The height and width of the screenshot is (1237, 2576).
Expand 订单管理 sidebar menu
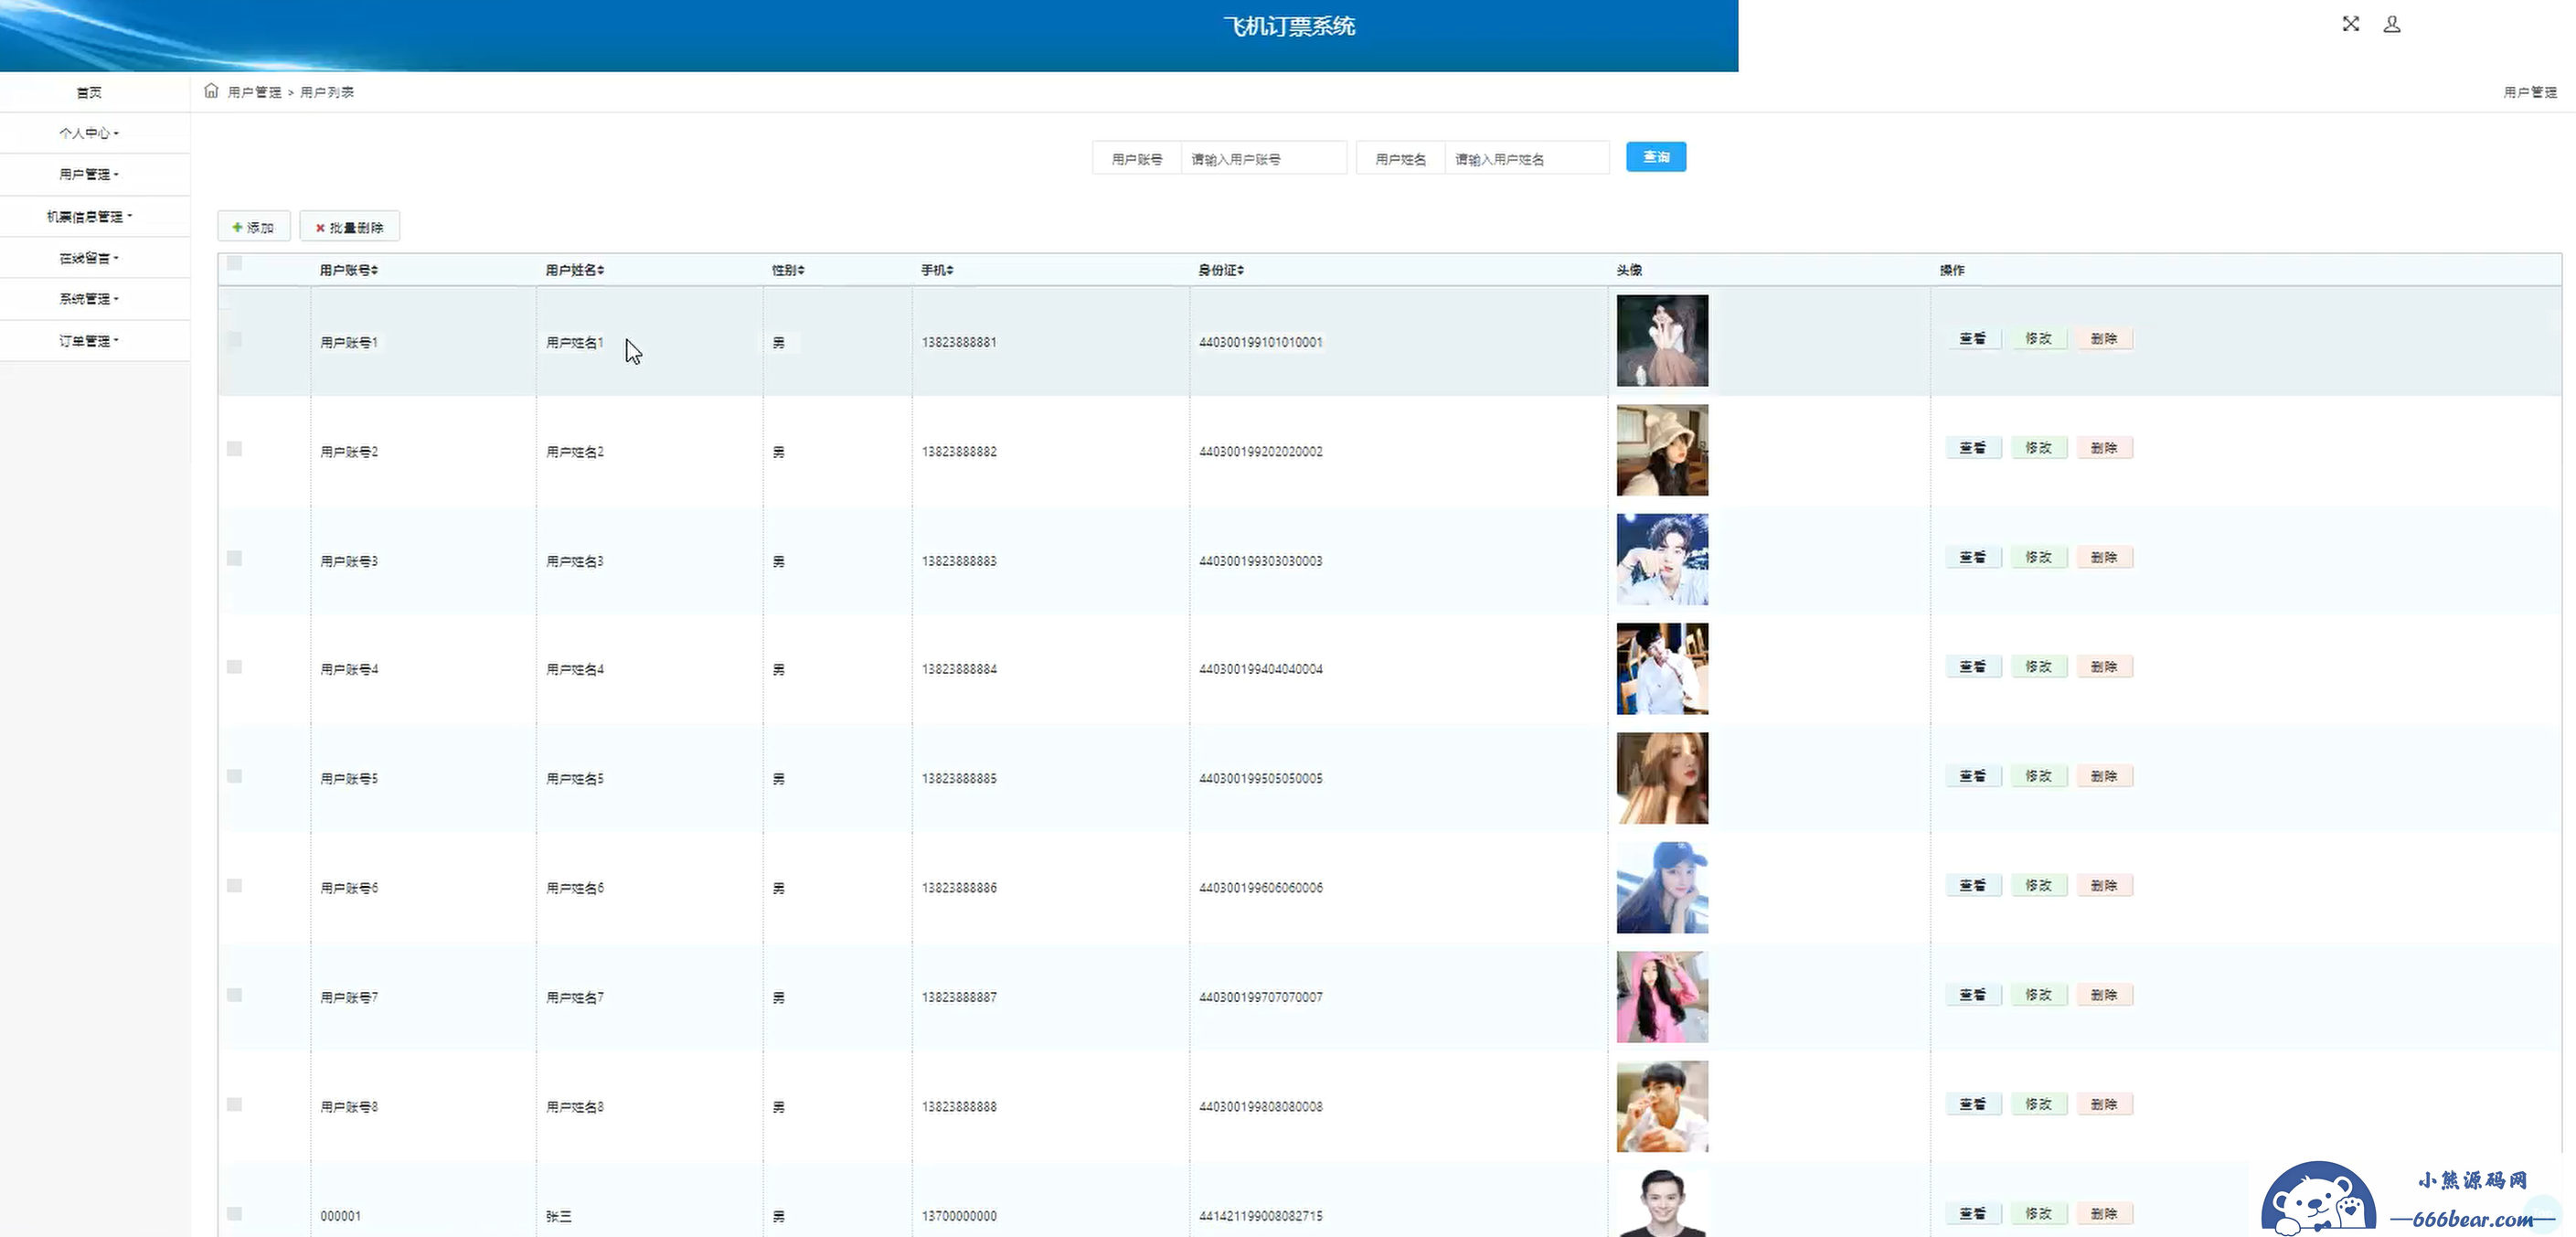click(89, 341)
